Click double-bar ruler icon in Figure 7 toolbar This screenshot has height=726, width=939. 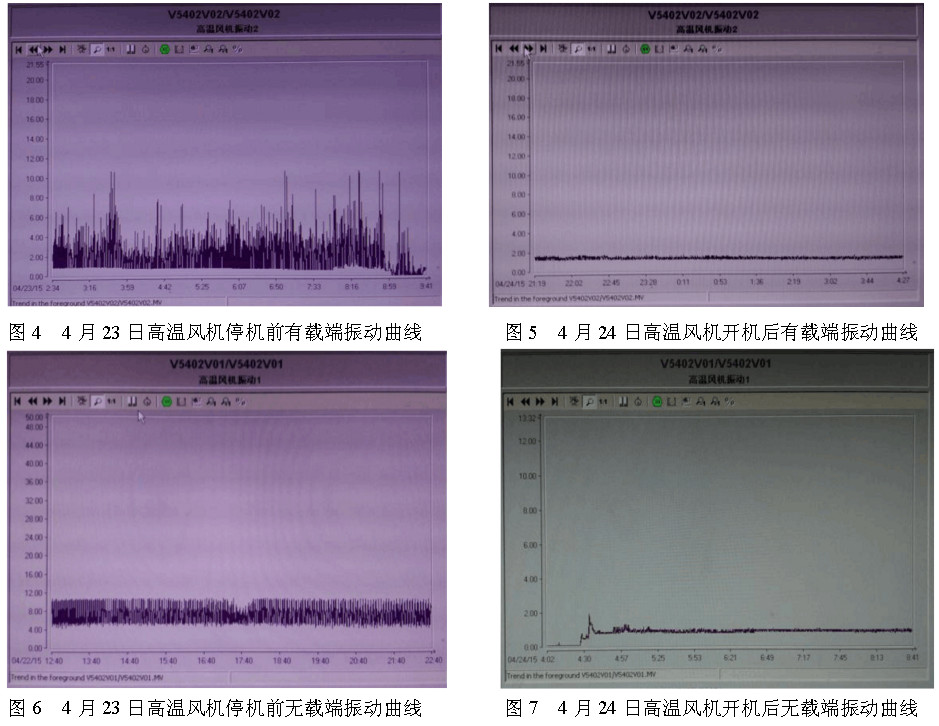click(x=623, y=401)
